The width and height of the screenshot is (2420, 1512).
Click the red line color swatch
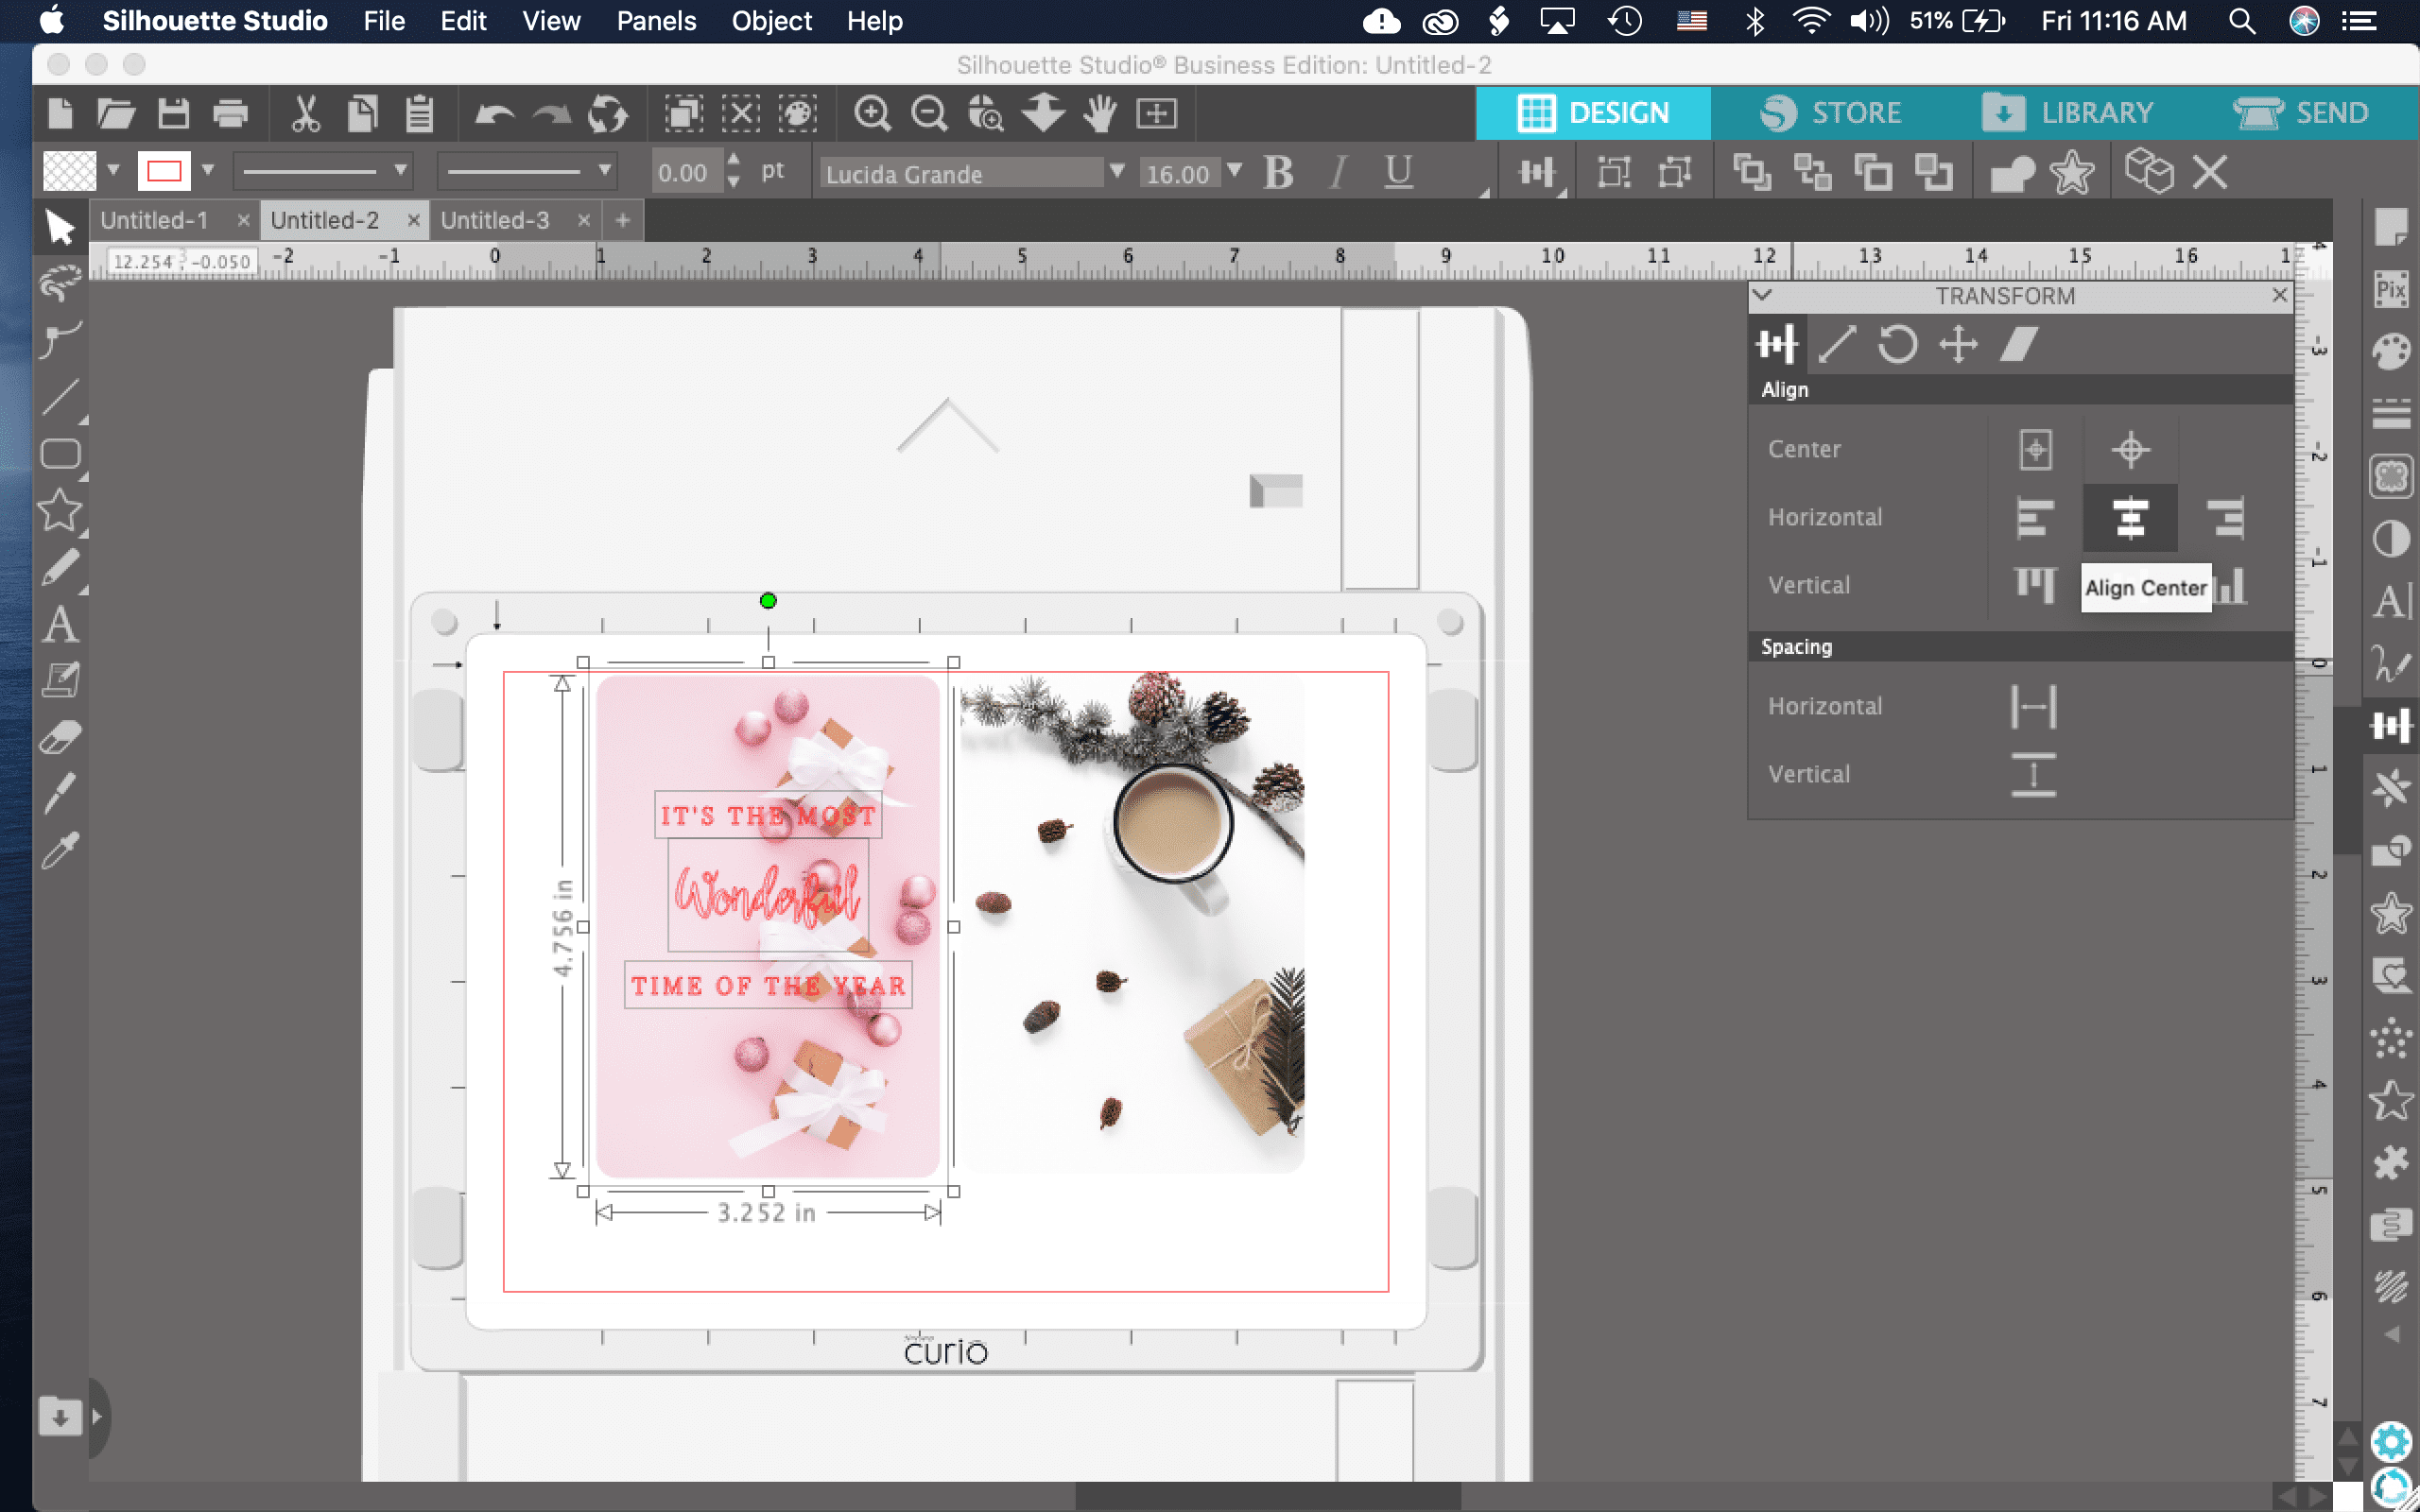coord(164,171)
